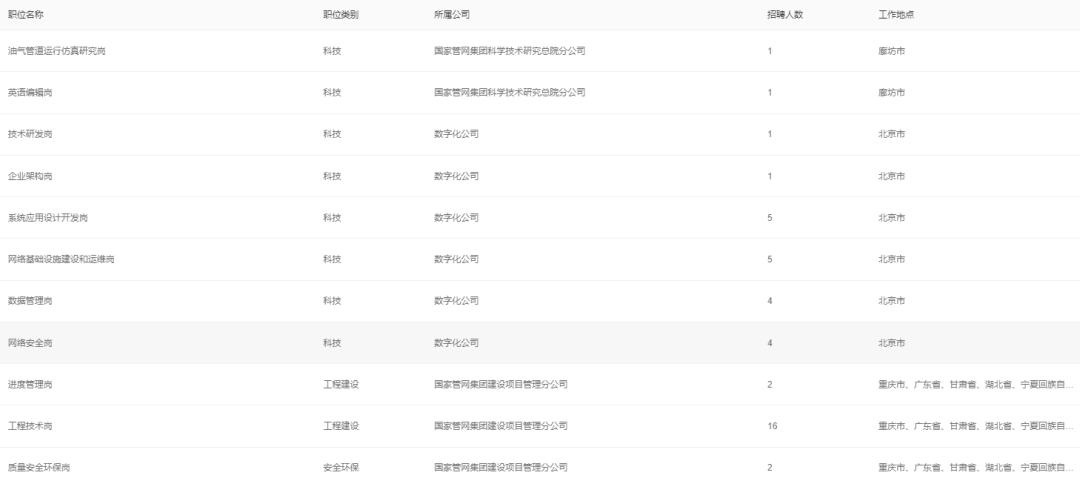The image size is (1080, 481).
Task: Click 科技 category in 英语编辑岗 row
Action: [332, 92]
